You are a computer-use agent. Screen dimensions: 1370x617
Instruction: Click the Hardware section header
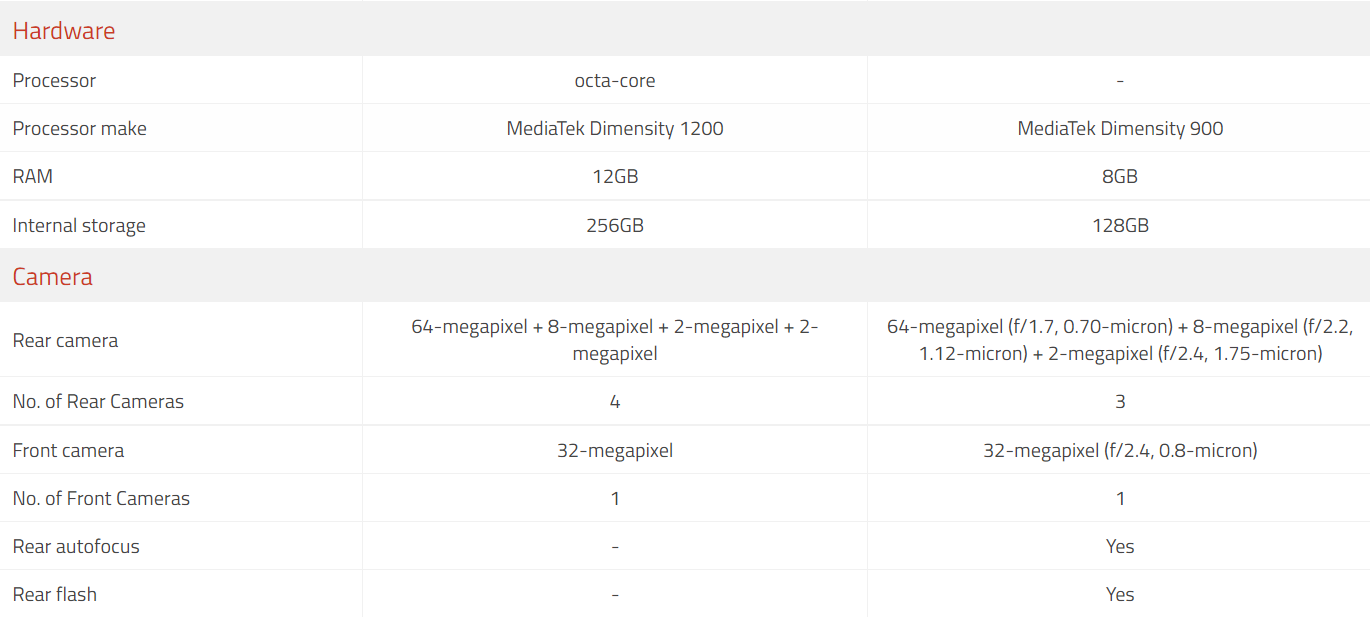[x=64, y=31]
